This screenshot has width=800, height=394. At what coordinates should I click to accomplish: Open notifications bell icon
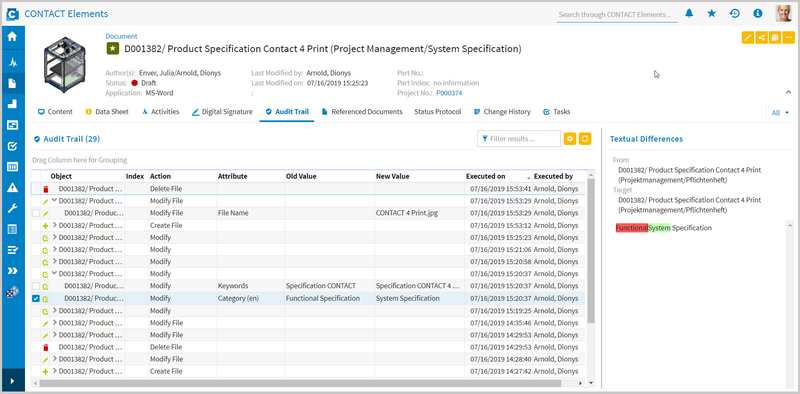coord(689,14)
